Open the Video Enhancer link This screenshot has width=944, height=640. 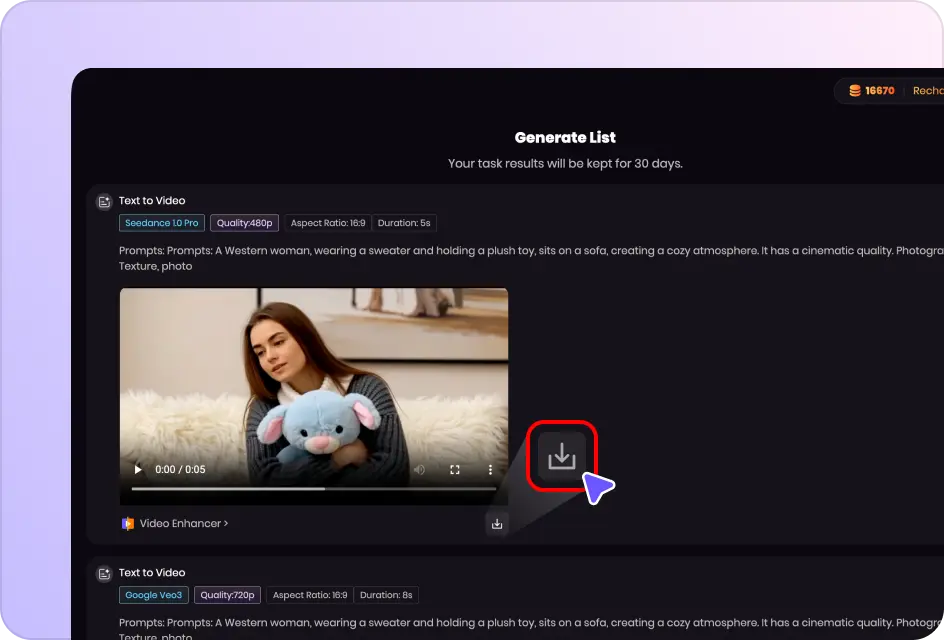tap(183, 523)
